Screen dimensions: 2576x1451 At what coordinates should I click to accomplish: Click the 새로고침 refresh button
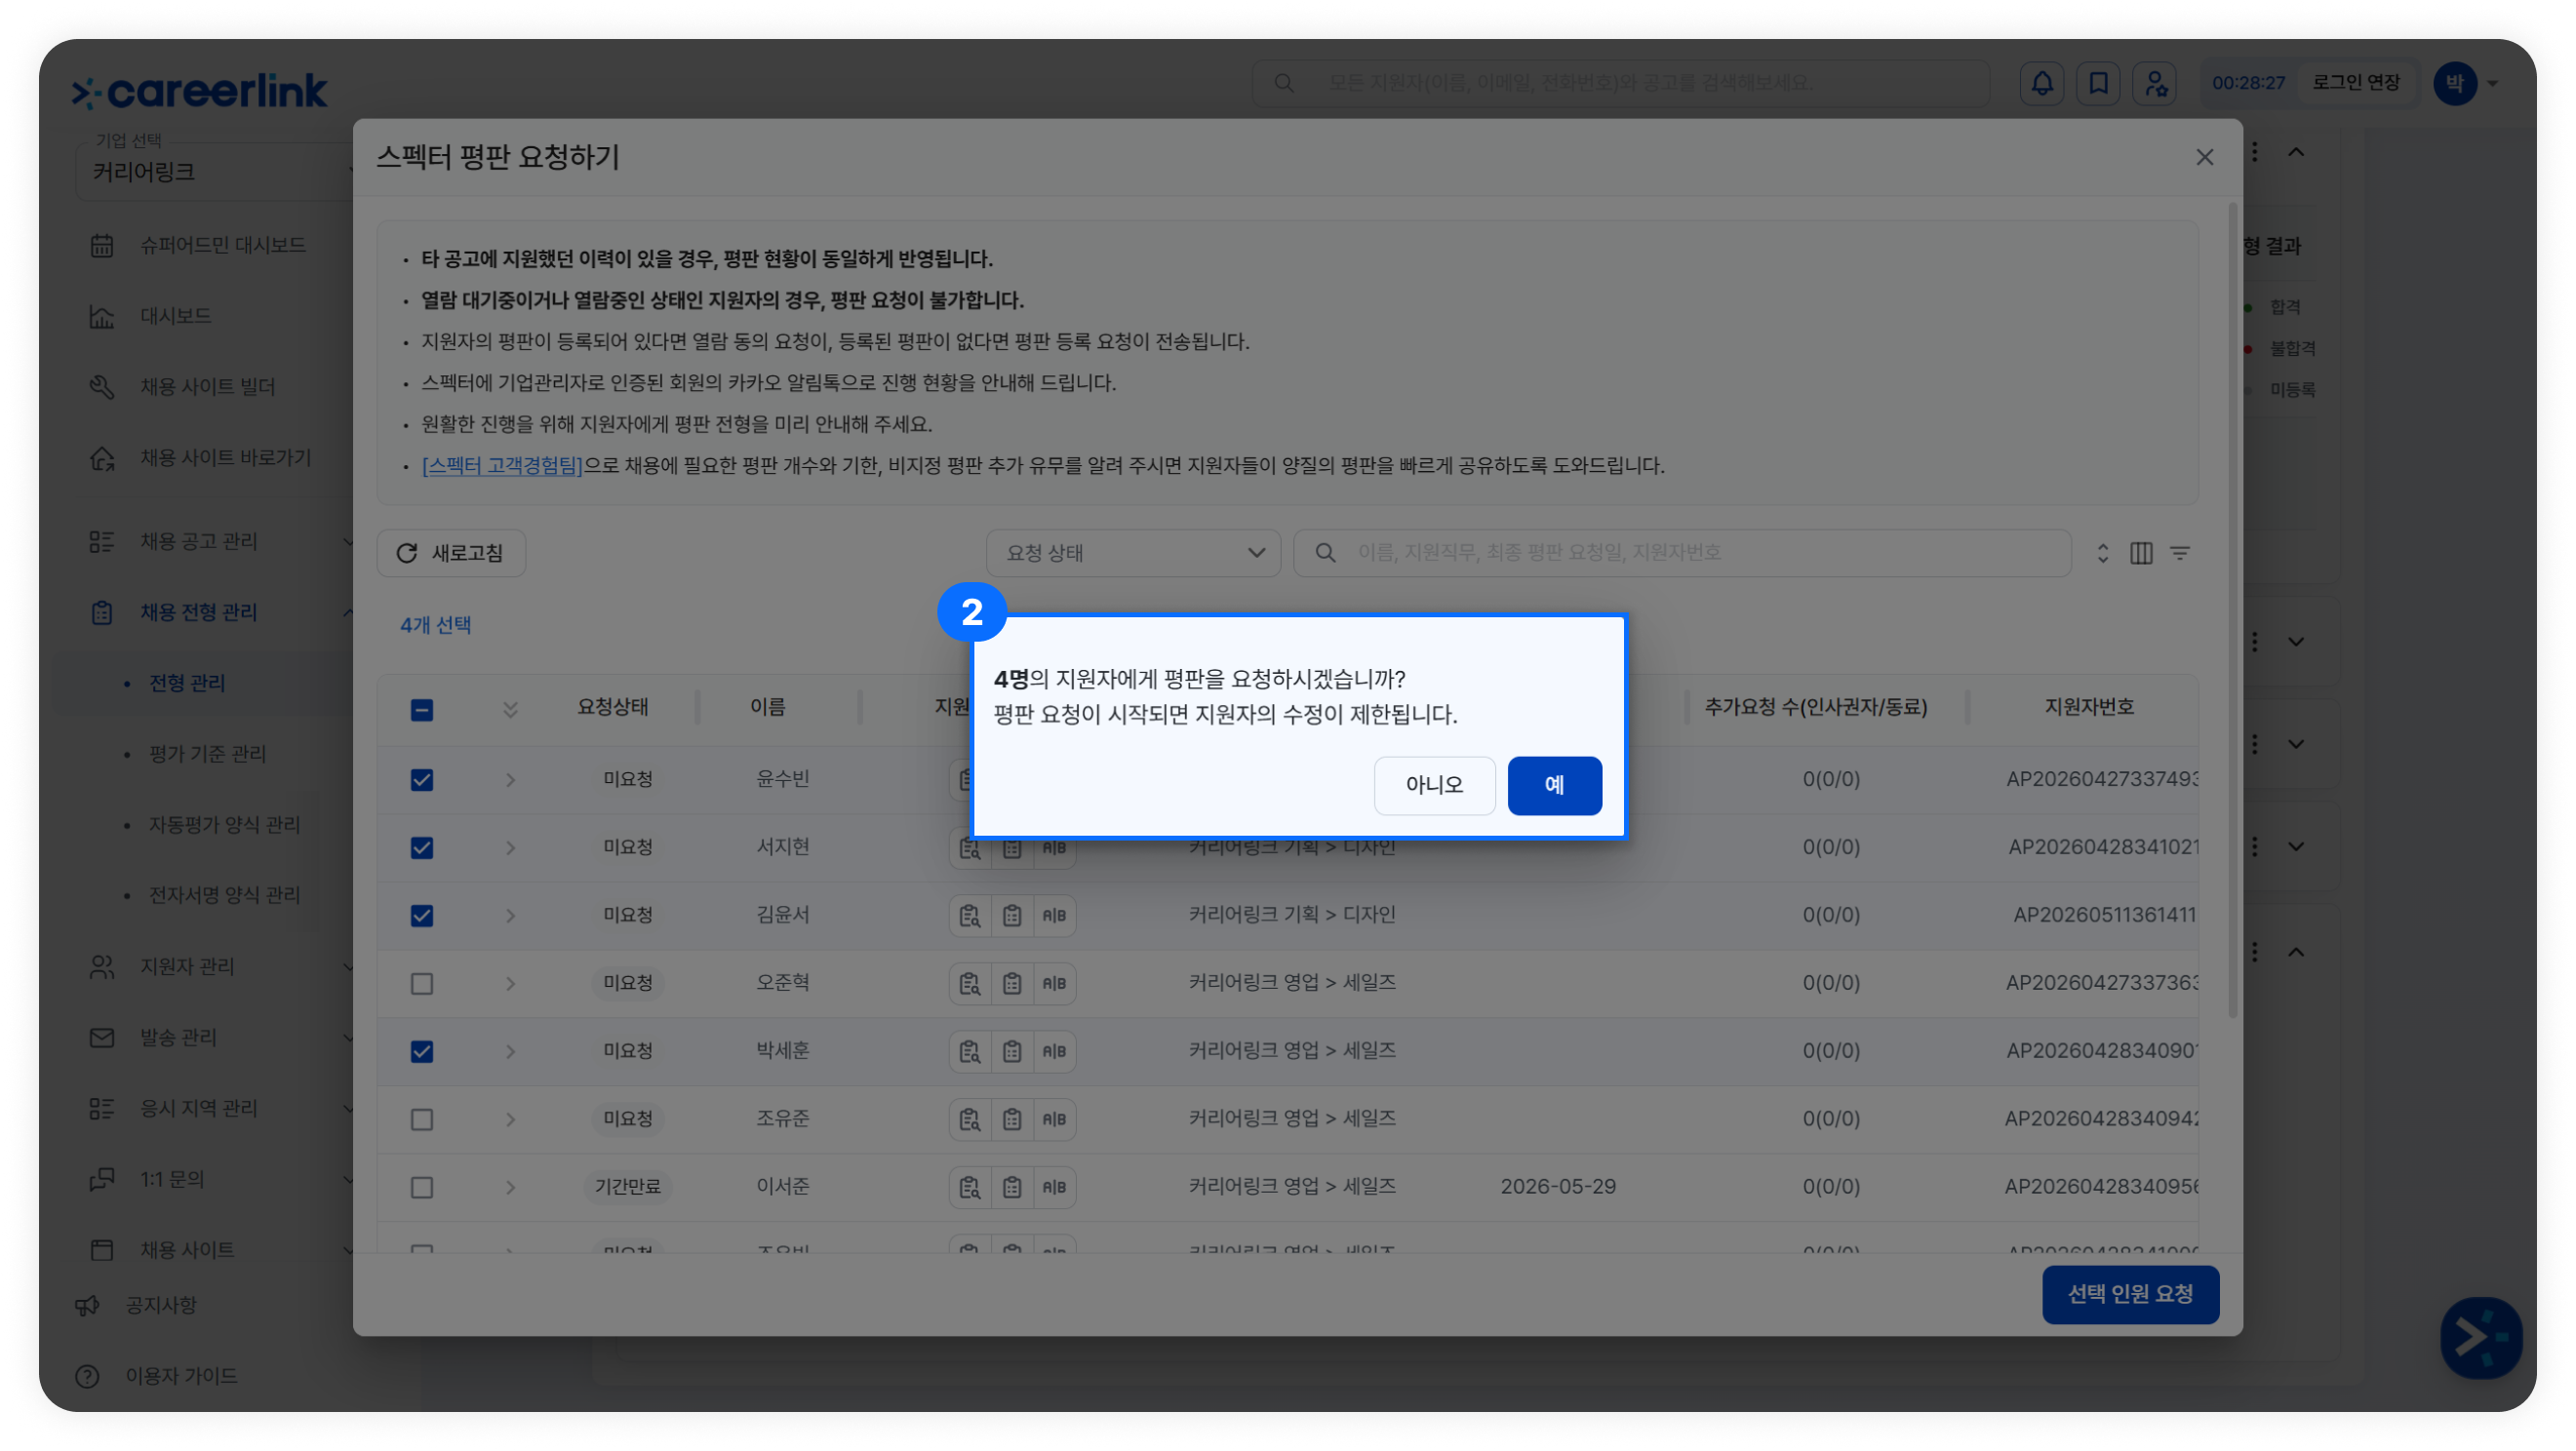(451, 553)
